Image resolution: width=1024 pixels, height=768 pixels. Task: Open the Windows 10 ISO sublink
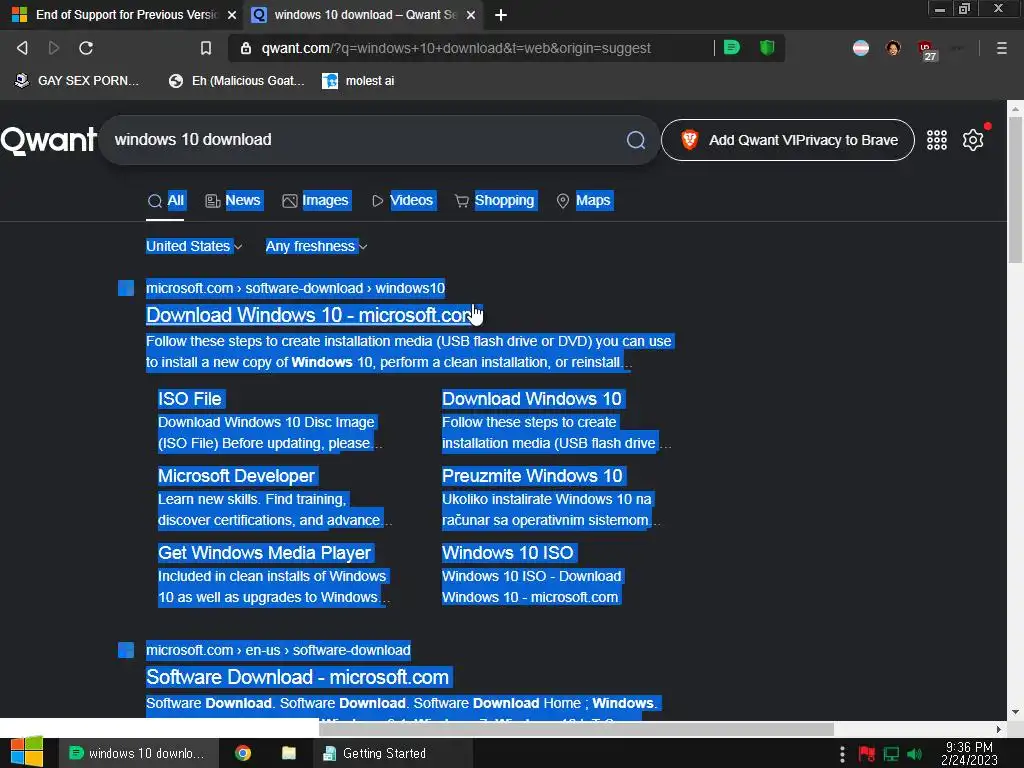507,552
